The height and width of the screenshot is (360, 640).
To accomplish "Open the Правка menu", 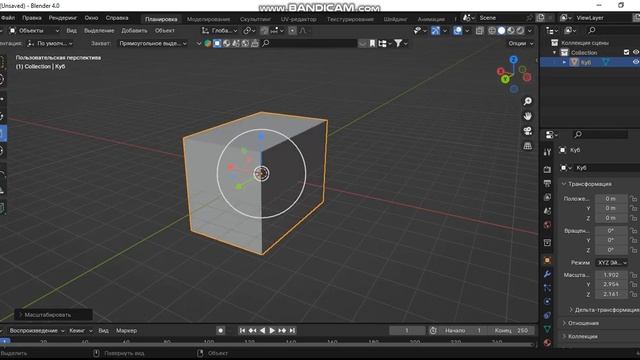I will [31, 18].
